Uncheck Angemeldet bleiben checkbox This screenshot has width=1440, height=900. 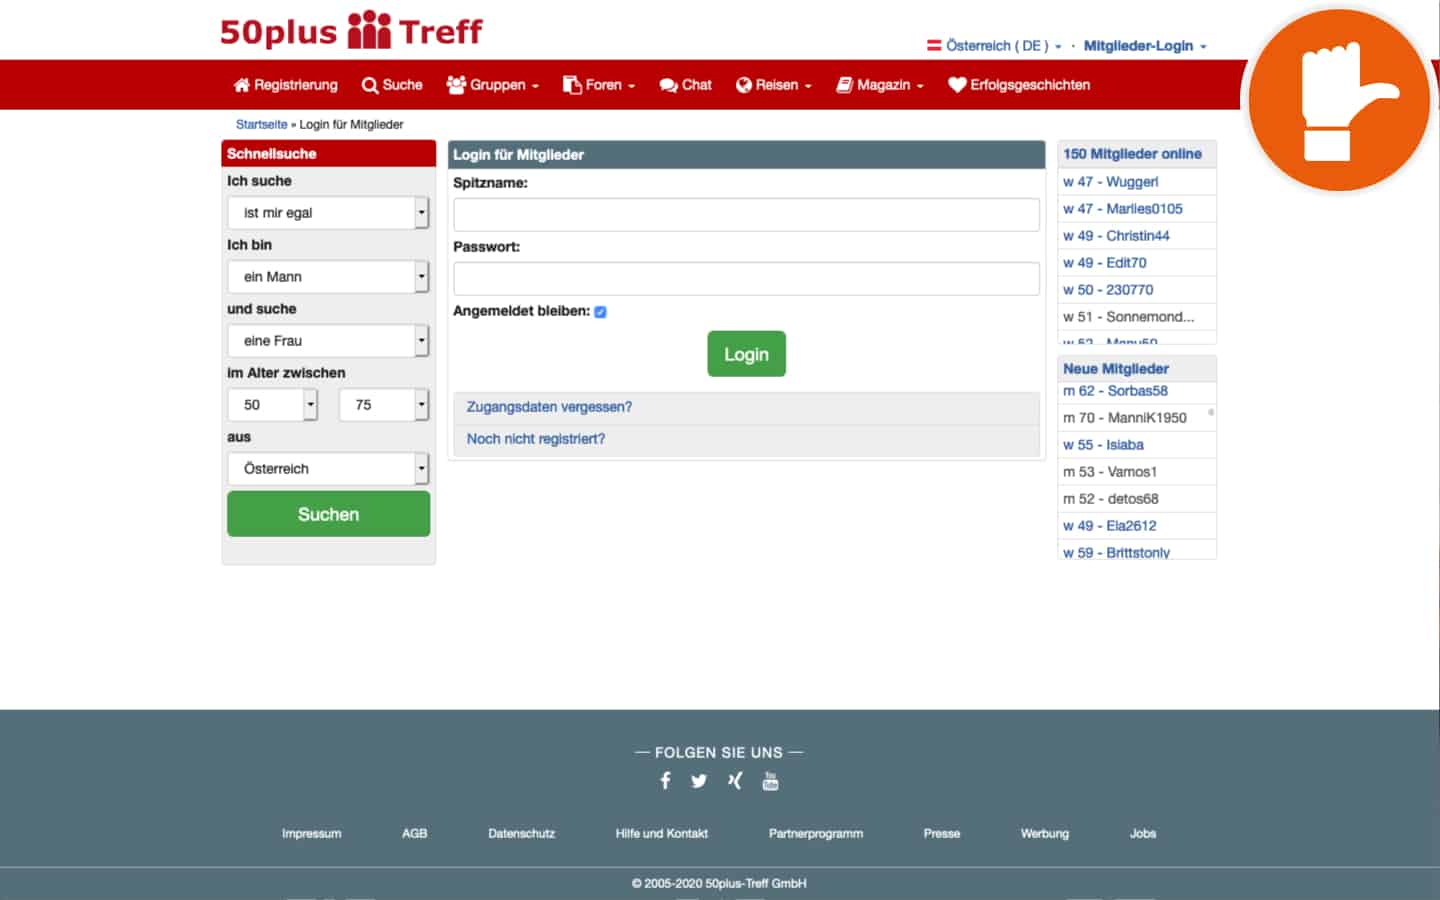(x=600, y=312)
